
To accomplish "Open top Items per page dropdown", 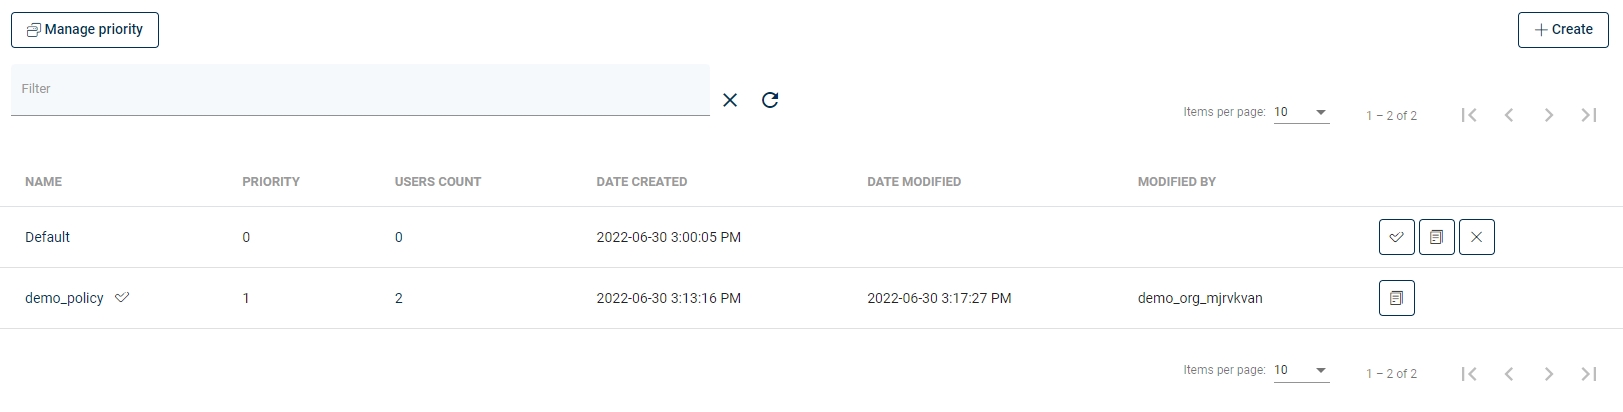I will [1301, 113].
